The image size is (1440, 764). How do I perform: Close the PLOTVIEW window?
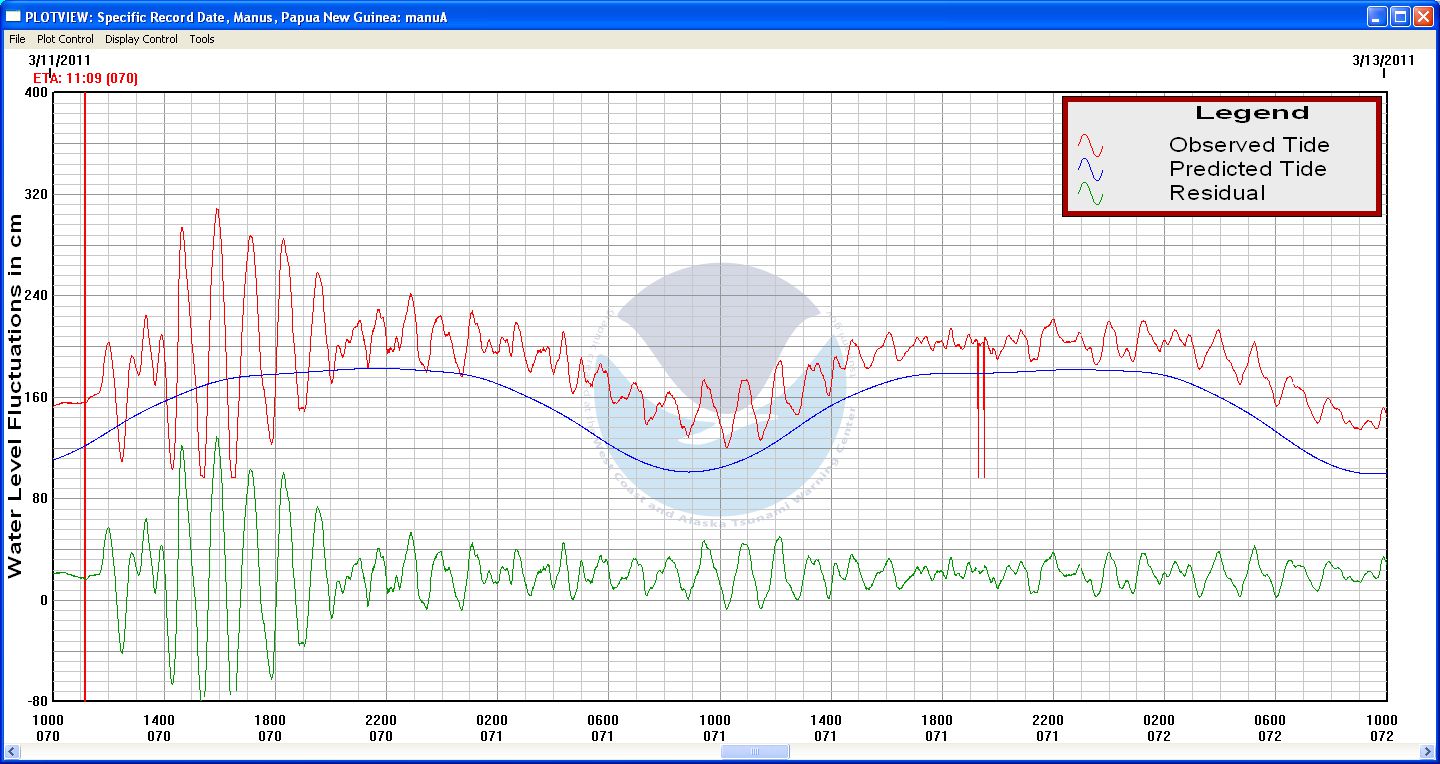[x=1422, y=16]
